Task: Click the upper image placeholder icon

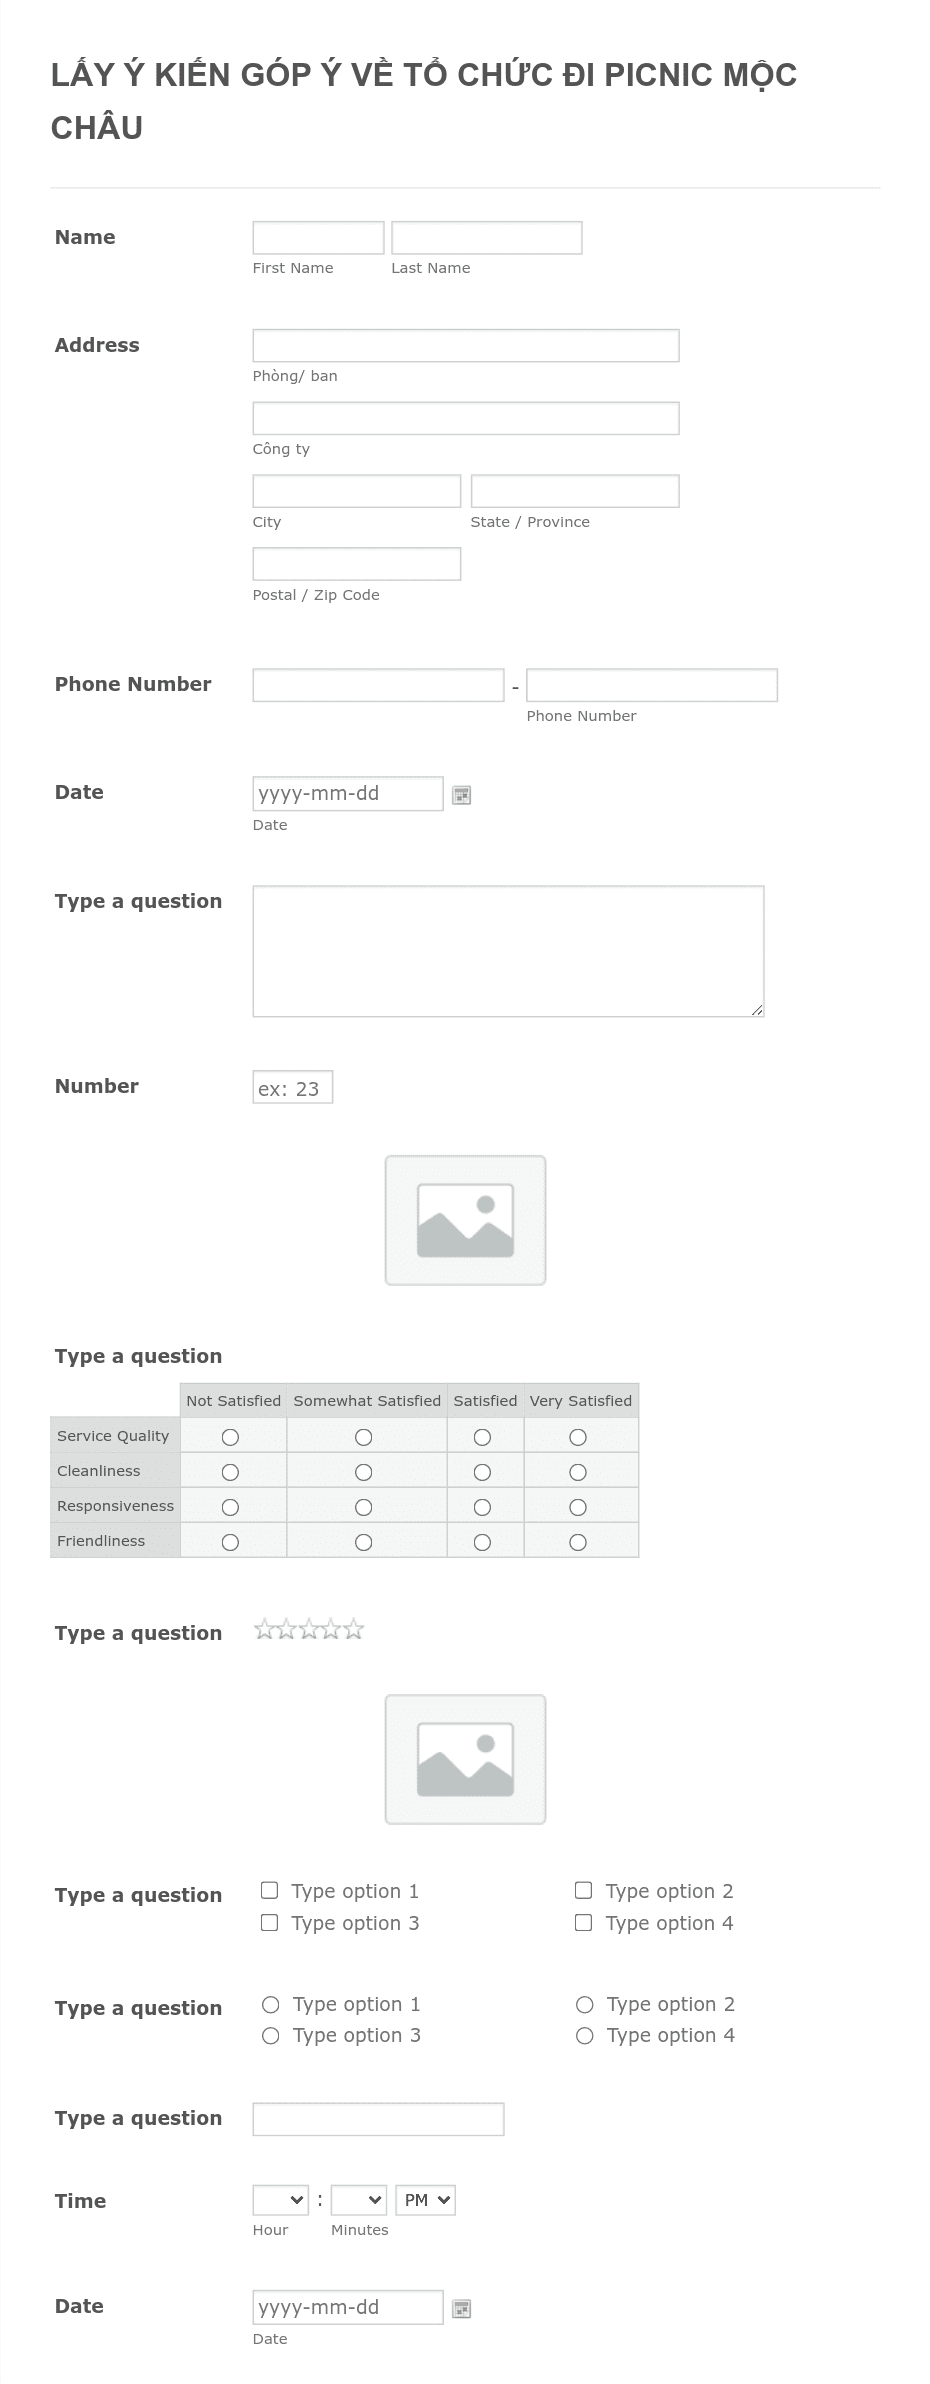Action: pyautogui.click(x=464, y=1220)
